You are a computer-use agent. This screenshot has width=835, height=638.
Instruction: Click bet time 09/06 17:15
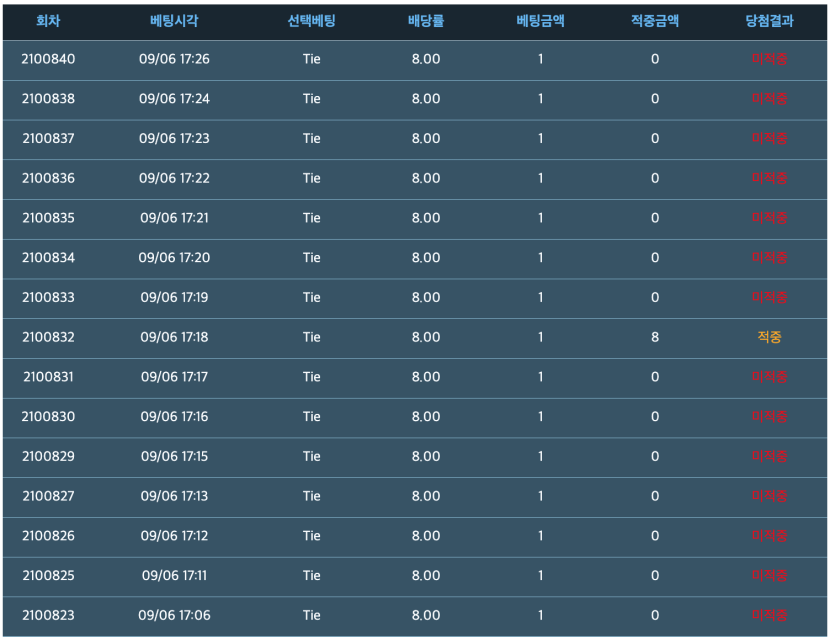[174, 456]
